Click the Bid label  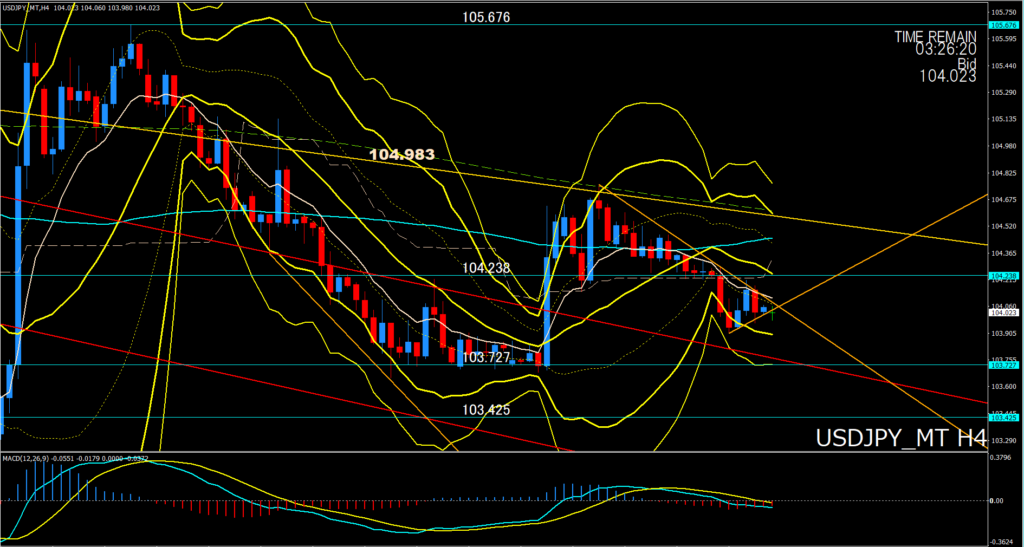pyautogui.click(x=967, y=63)
